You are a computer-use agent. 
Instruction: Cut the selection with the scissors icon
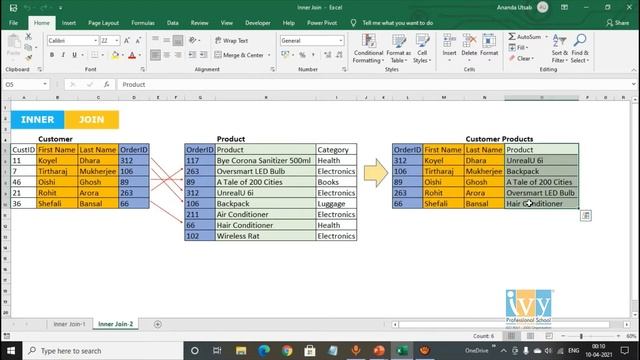click(x=28, y=37)
